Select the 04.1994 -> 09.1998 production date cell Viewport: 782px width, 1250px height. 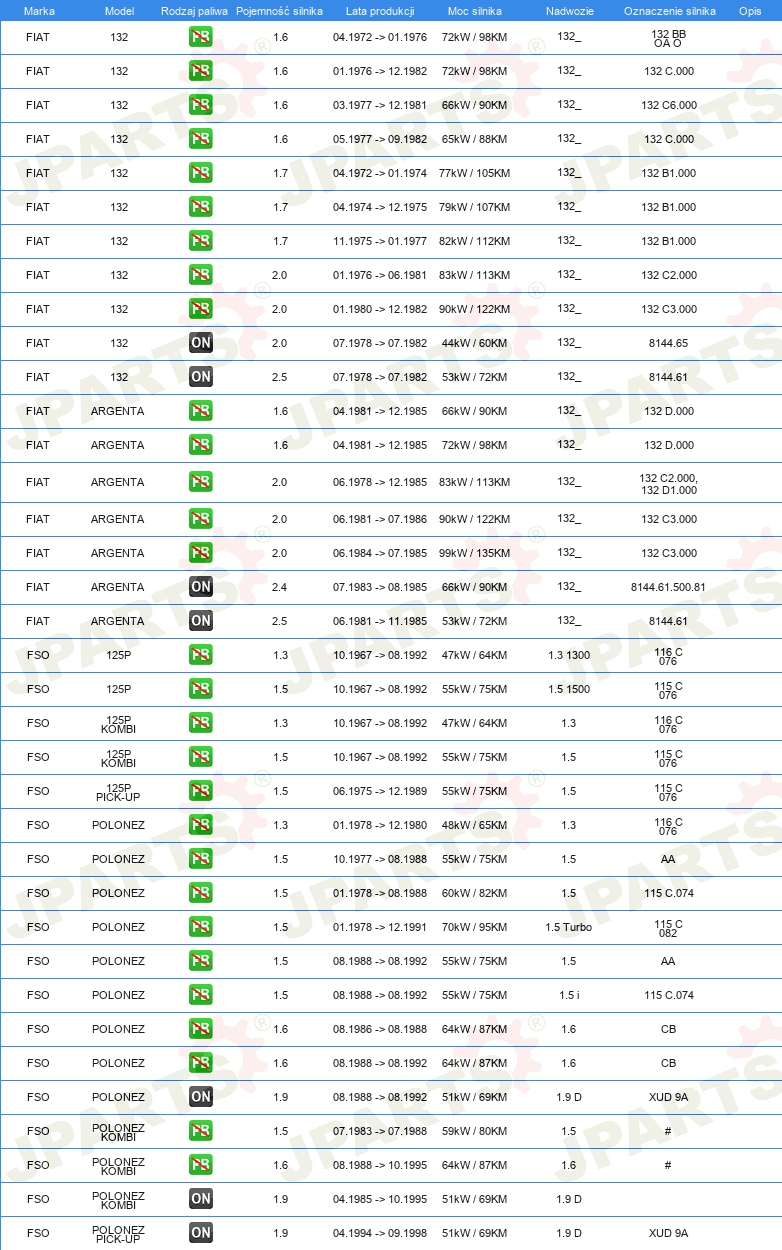tap(380, 1233)
